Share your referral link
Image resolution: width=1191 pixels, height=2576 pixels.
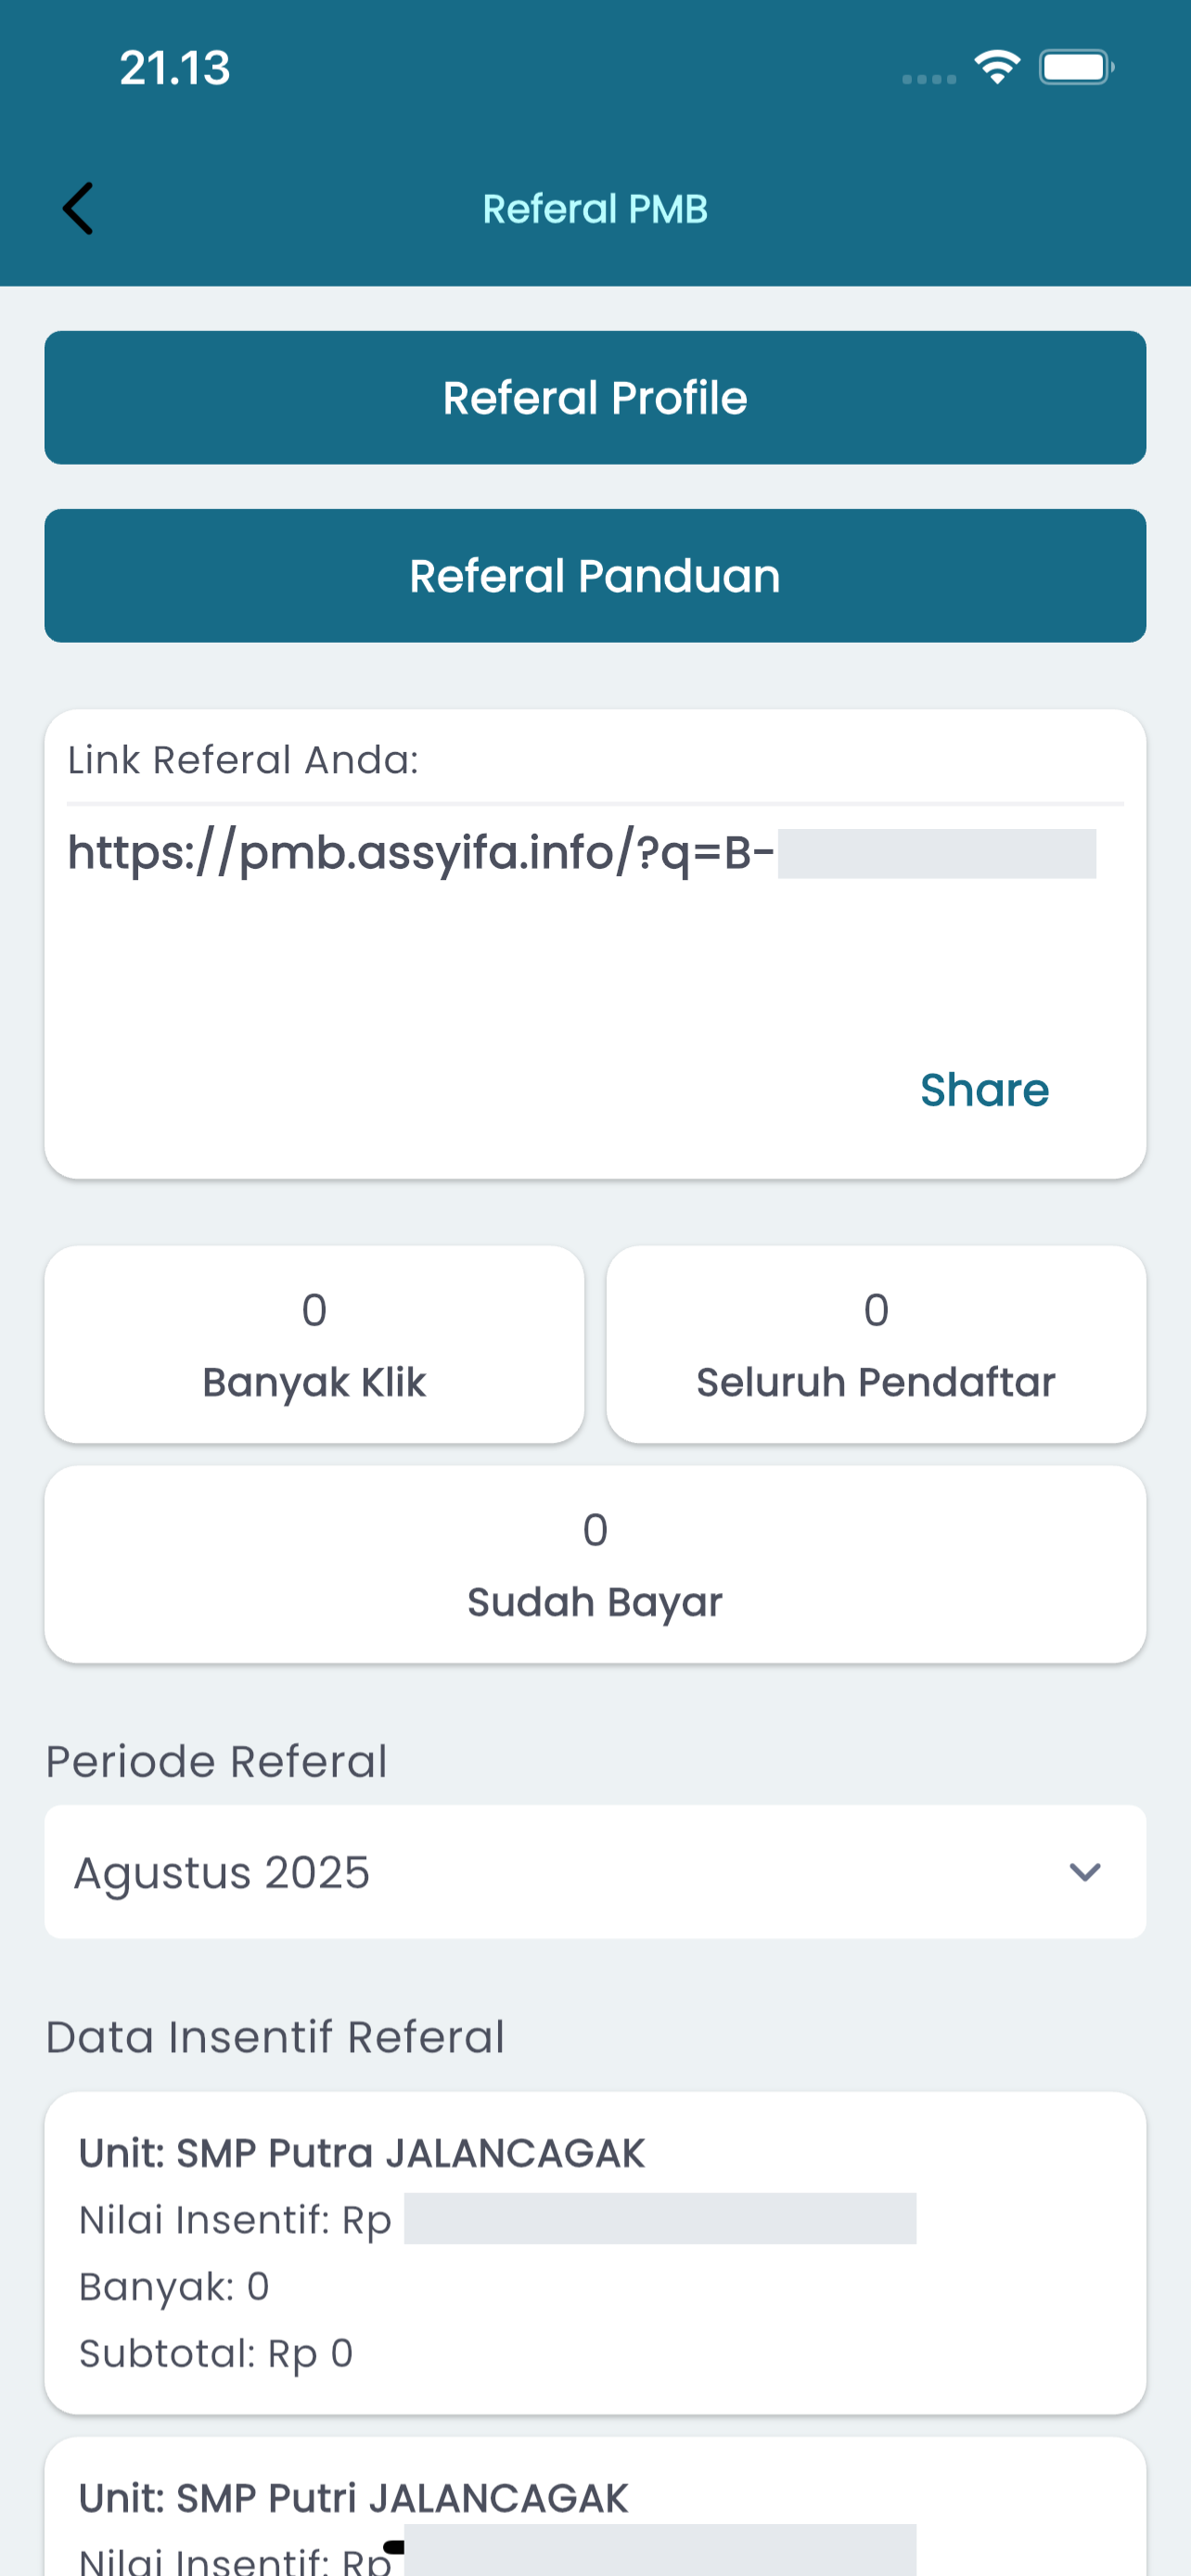(x=984, y=1089)
